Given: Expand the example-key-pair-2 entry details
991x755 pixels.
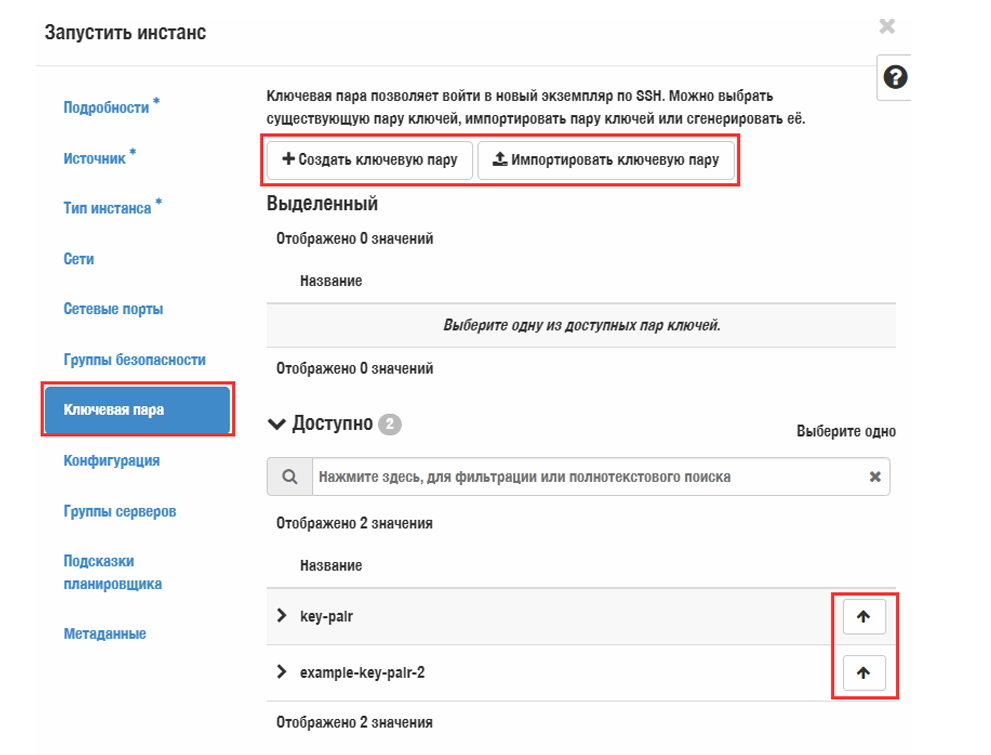Looking at the screenshot, I should pyautogui.click(x=281, y=673).
